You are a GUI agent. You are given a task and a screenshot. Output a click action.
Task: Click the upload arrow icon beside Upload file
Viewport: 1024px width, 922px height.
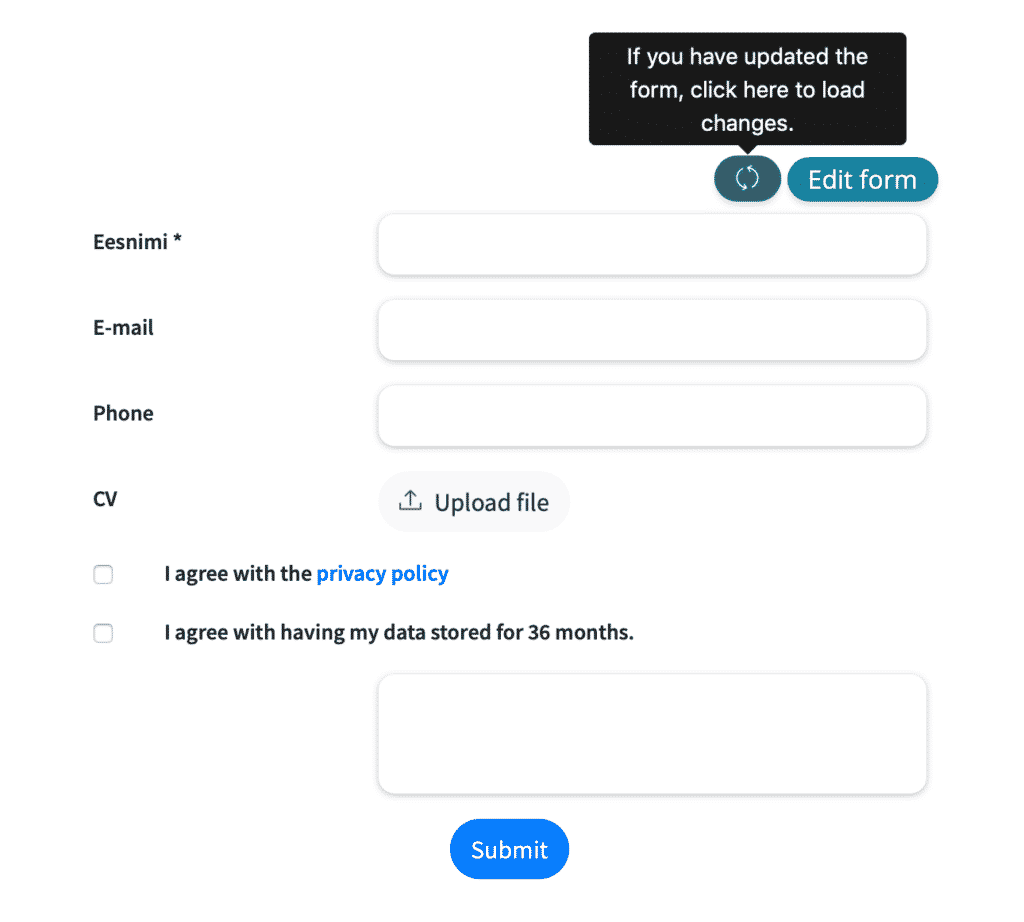410,501
